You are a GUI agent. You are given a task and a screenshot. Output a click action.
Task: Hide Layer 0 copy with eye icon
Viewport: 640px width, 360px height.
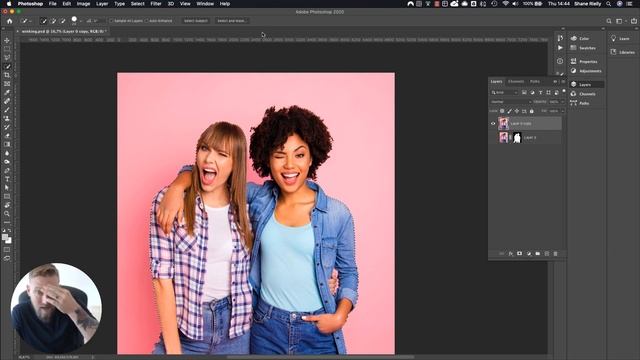point(493,123)
